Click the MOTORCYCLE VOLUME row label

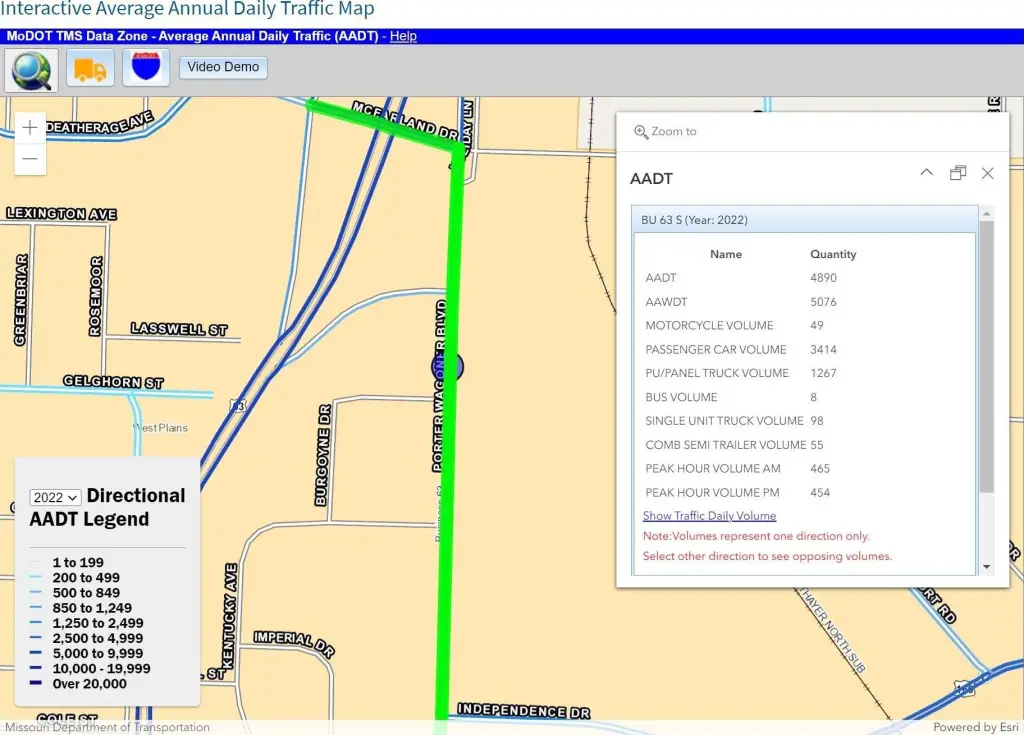pos(709,325)
